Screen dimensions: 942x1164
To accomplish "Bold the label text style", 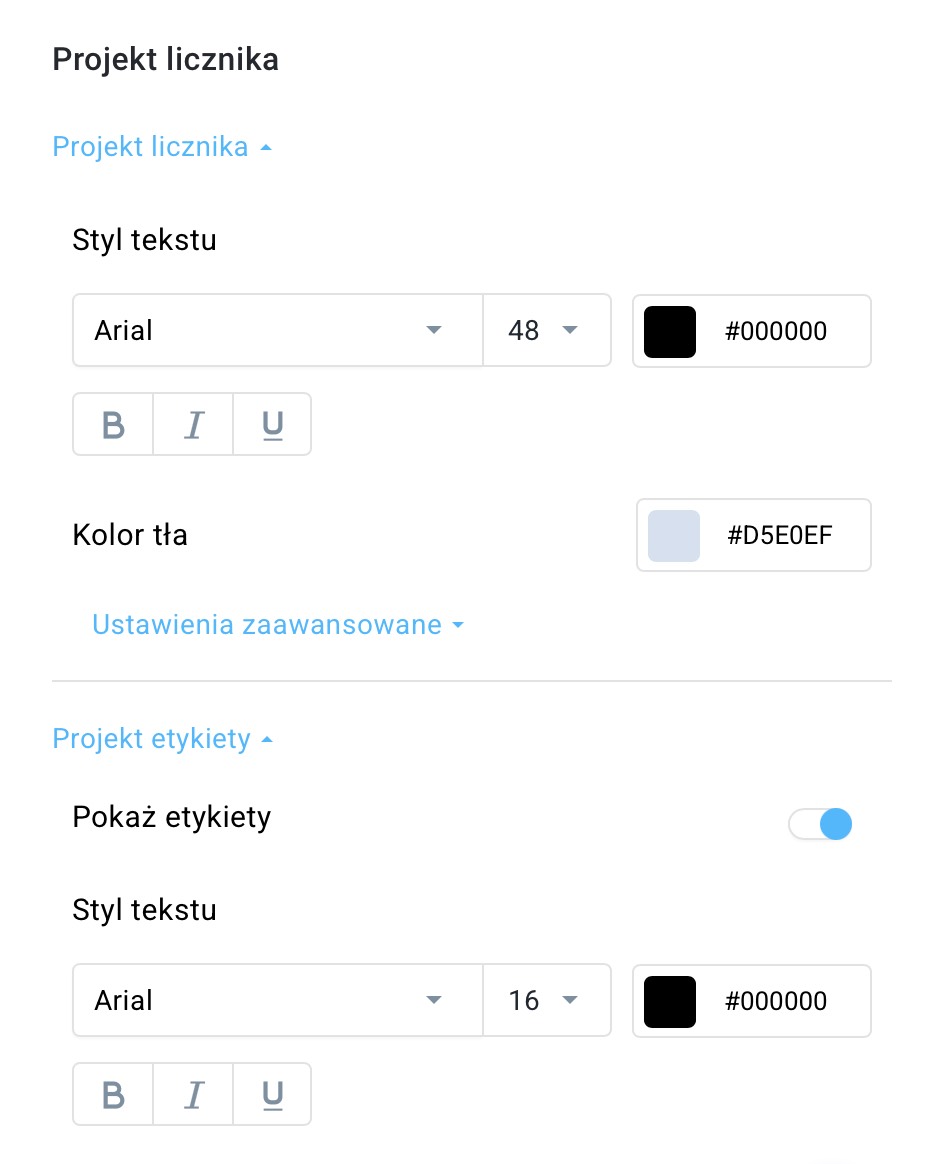I will pos(112,1094).
